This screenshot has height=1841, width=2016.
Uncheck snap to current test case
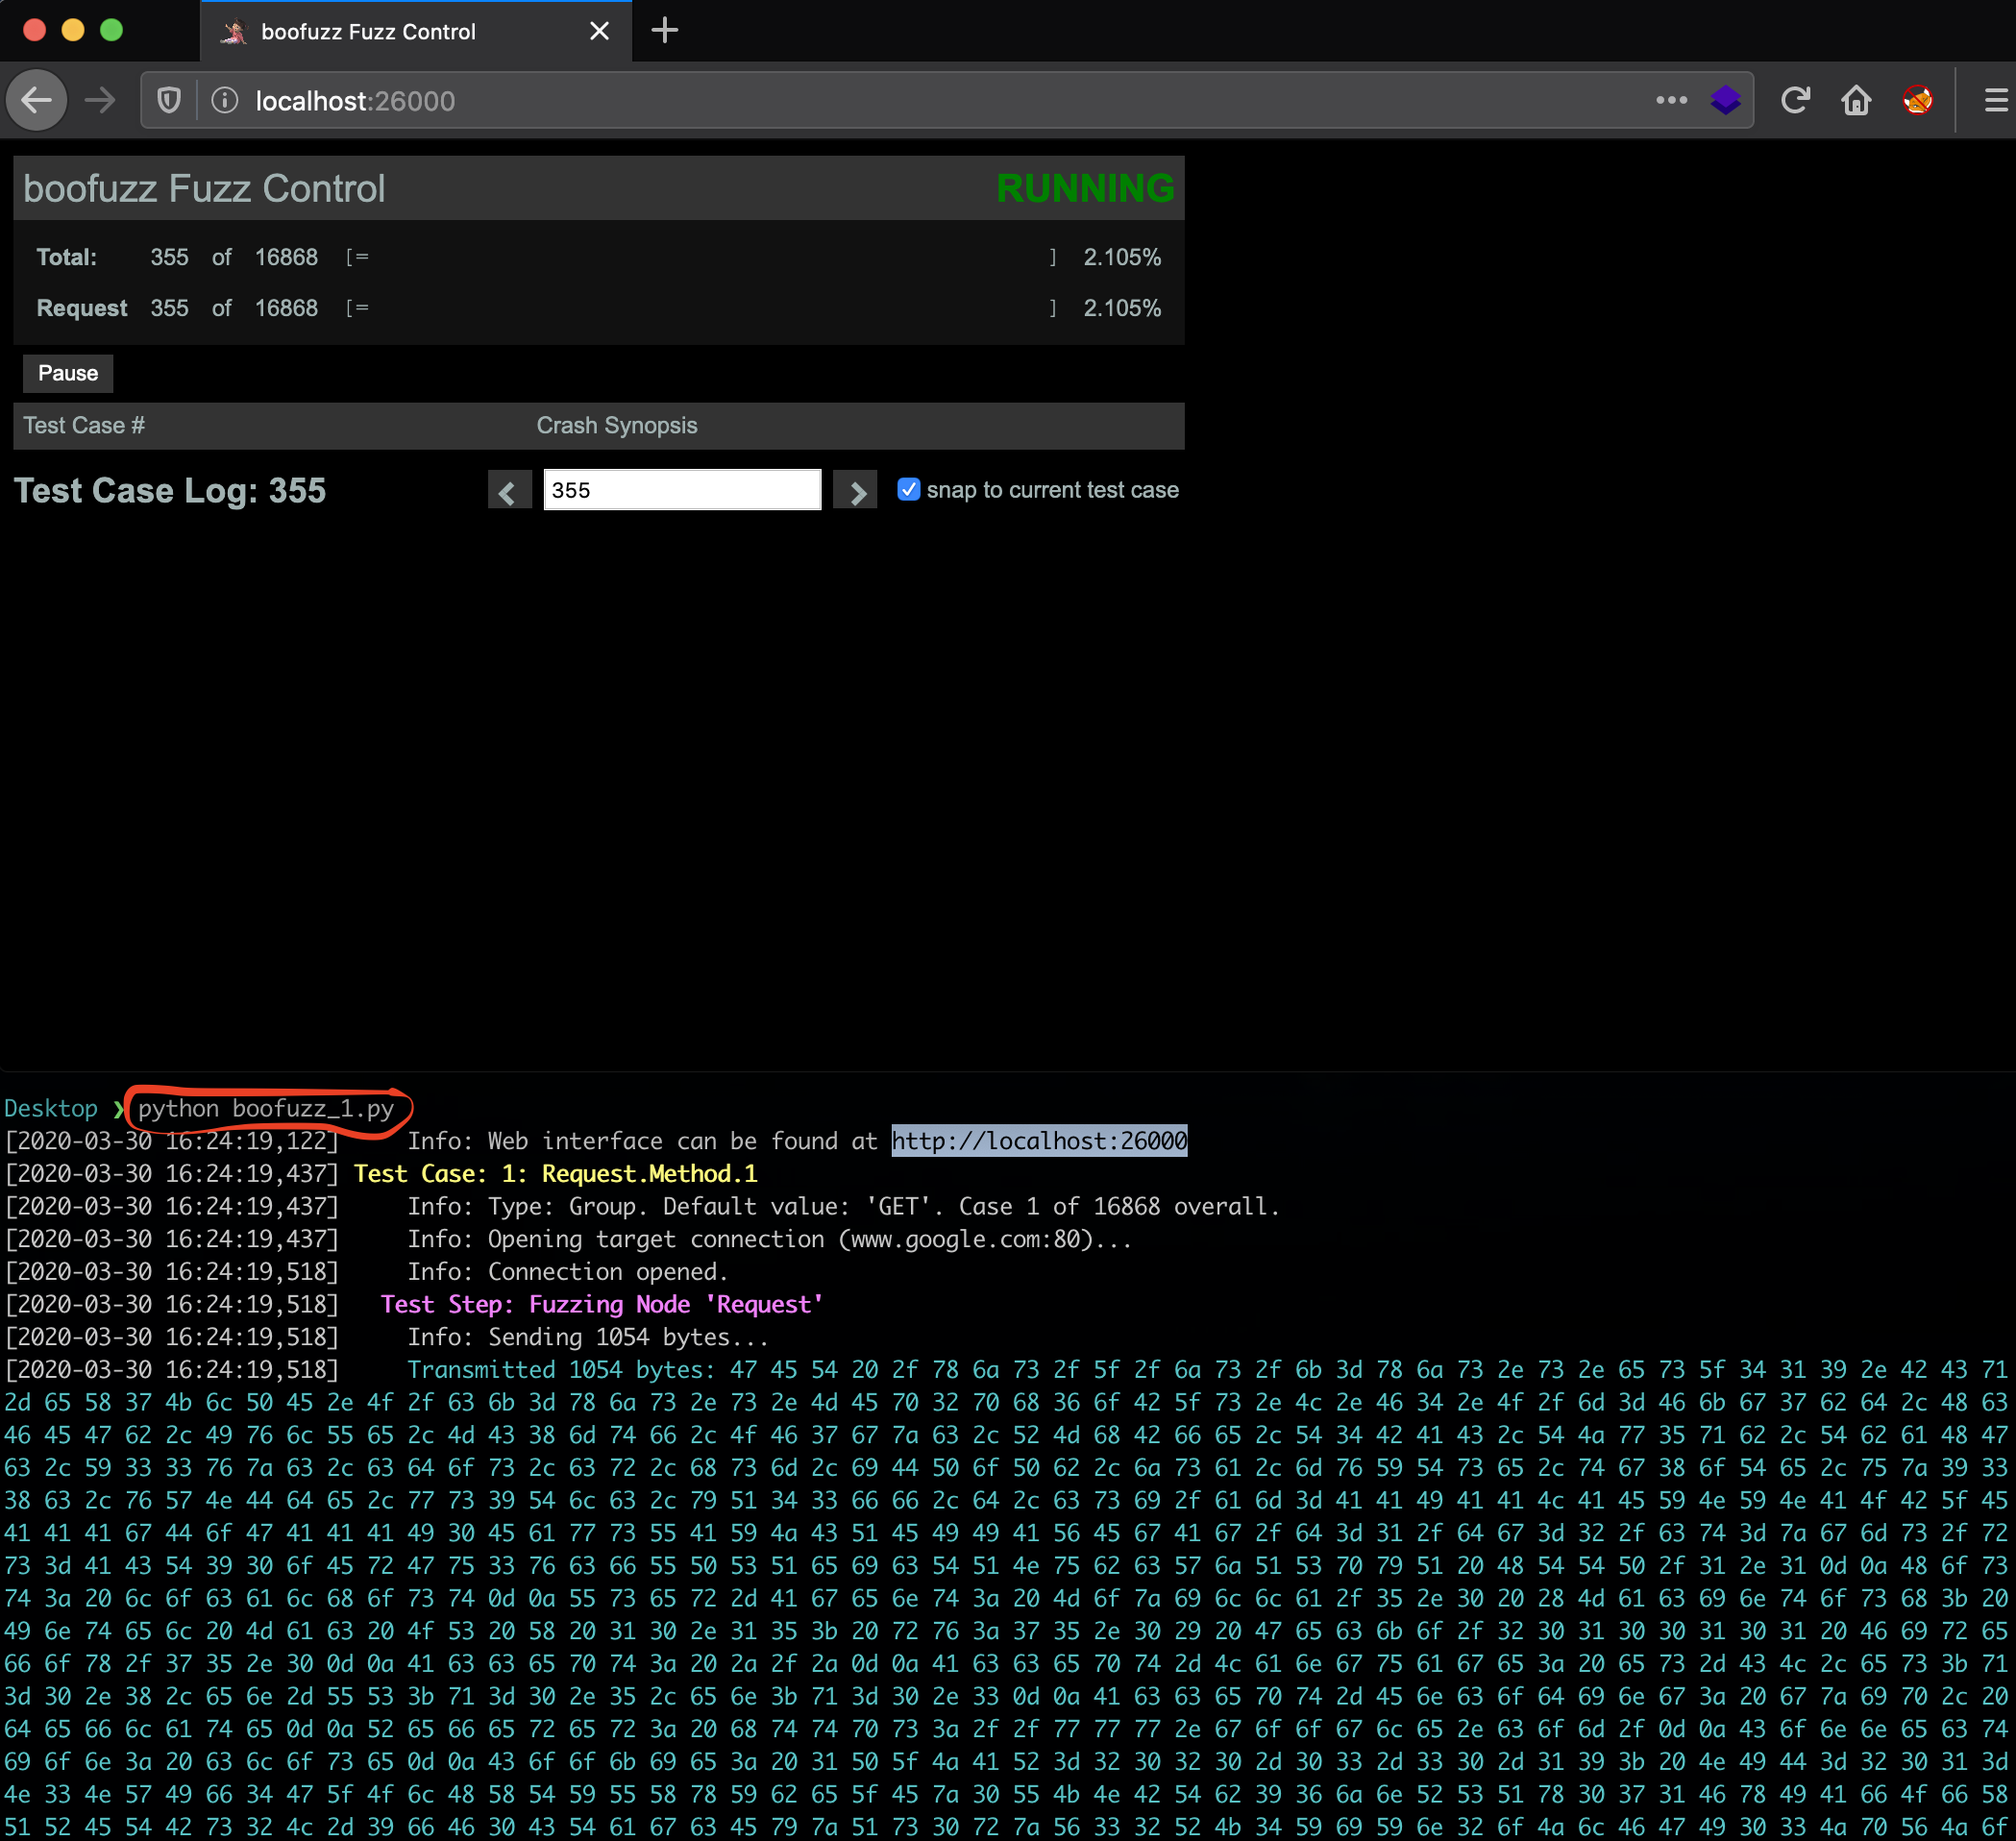tap(908, 489)
